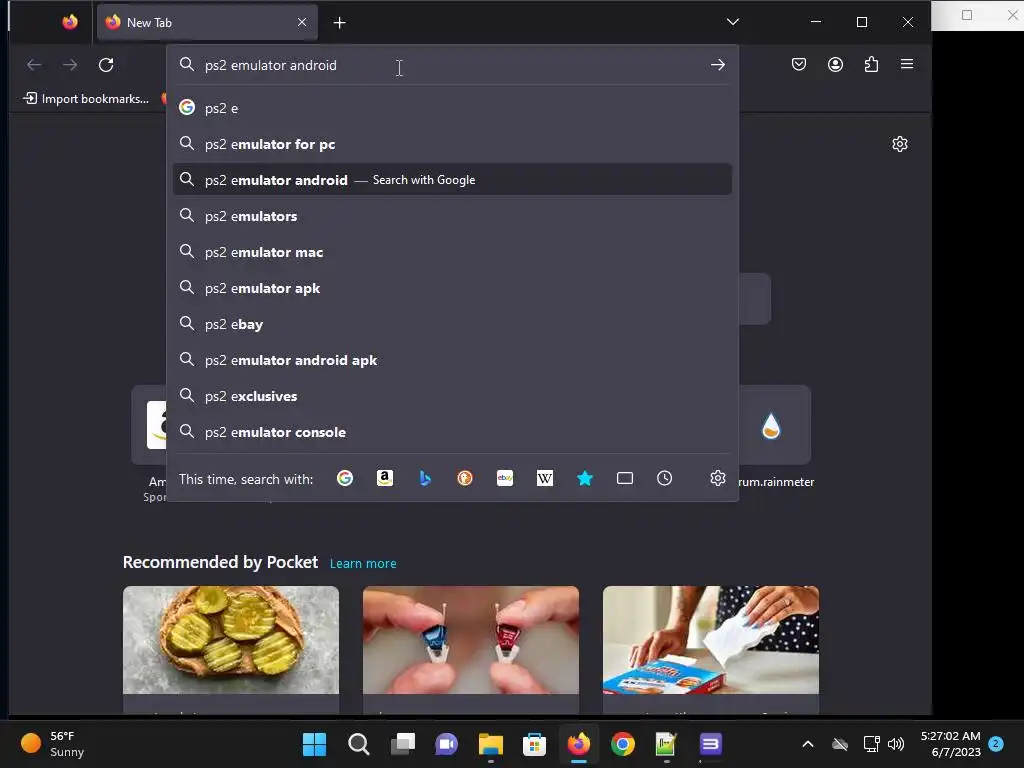Select suggestion 'ps2 emulator mac'
This screenshot has width=1024, height=768.
point(452,252)
